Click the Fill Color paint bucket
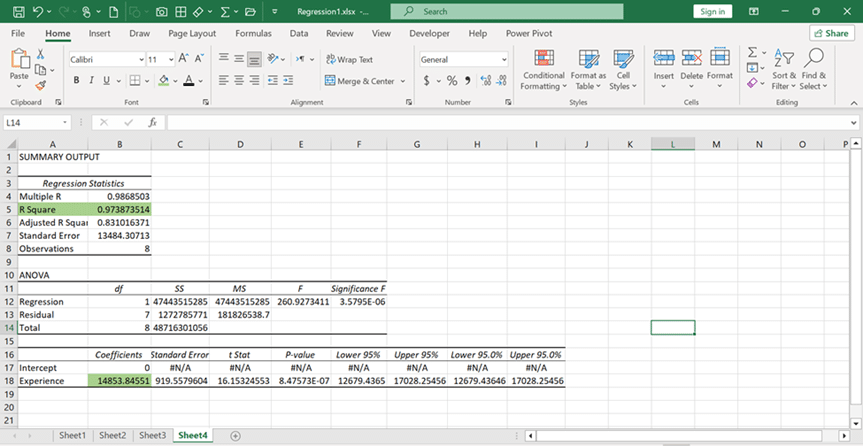Image resolution: width=863 pixels, height=446 pixels. point(165,81)
